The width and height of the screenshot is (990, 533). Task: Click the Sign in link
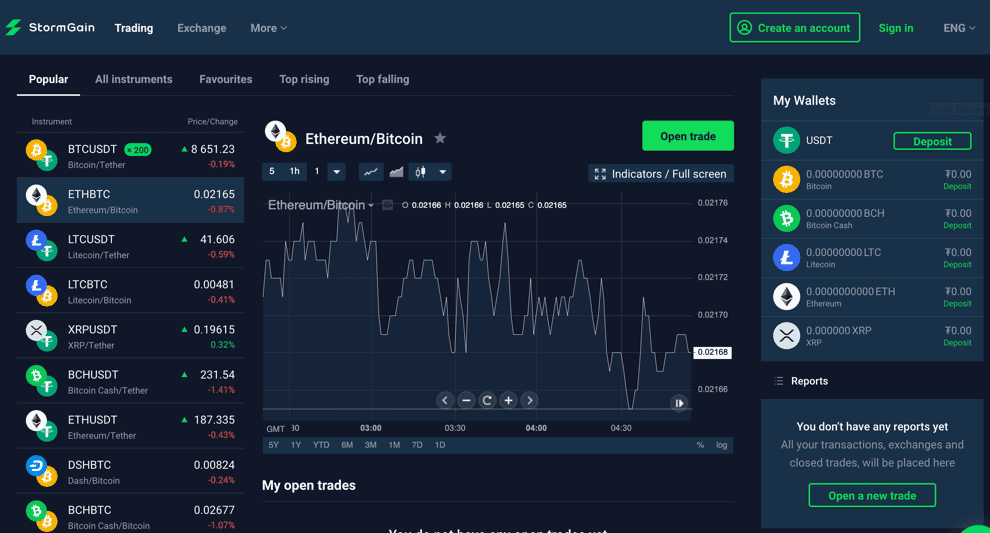point(896,28)
